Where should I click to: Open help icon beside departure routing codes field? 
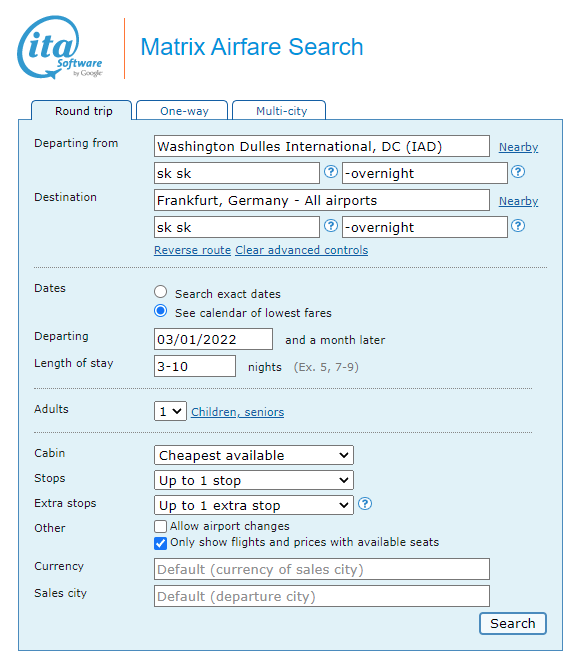330,172
